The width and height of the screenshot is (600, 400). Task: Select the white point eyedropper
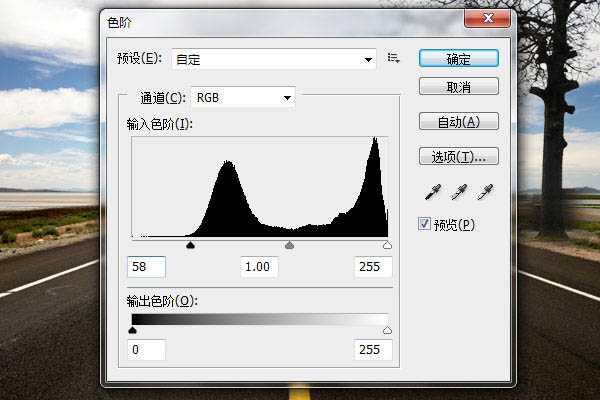[486, 191]
